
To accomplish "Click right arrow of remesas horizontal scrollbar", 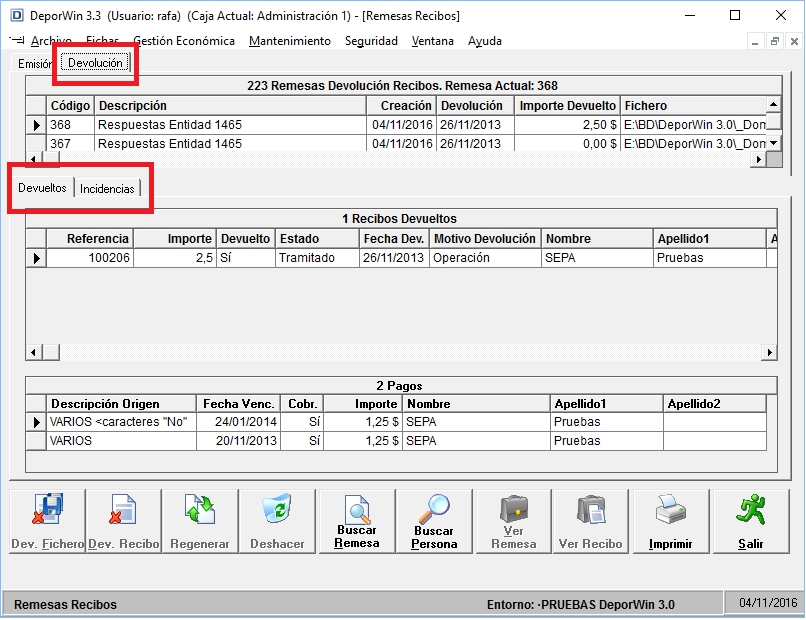I will pyautogui.click(x=758, y=159).
